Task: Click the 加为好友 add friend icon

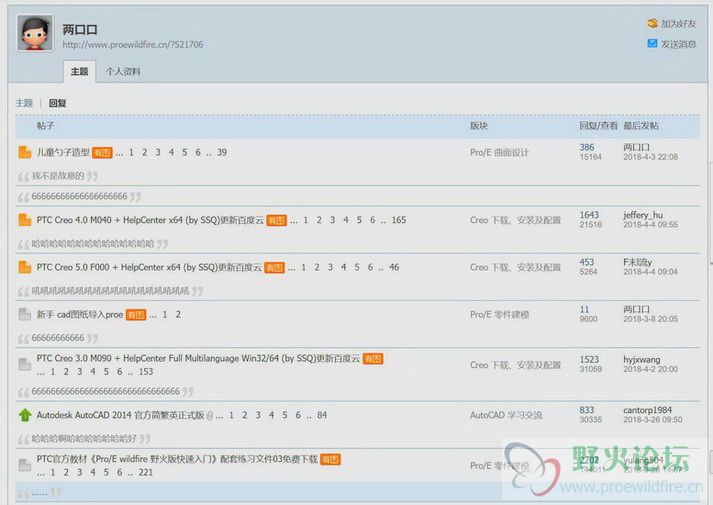Action: coord(653,23)
